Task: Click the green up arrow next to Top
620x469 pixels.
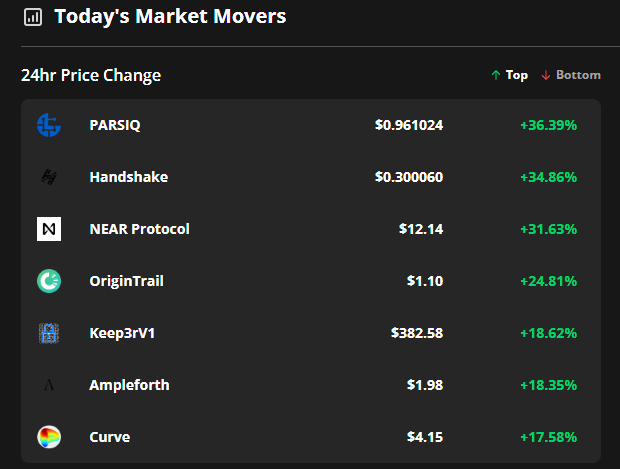Action: point(496,75)
